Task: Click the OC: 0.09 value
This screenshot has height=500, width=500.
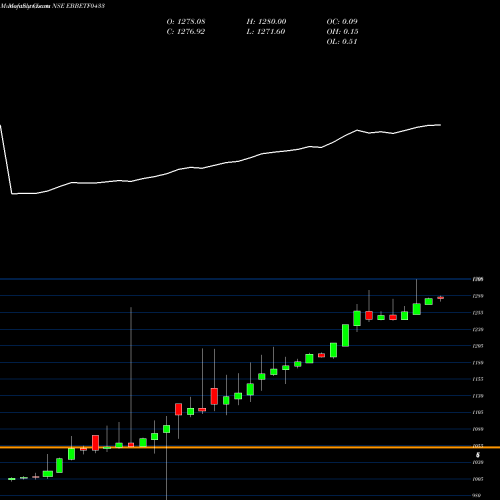Action: coord(342,22)
